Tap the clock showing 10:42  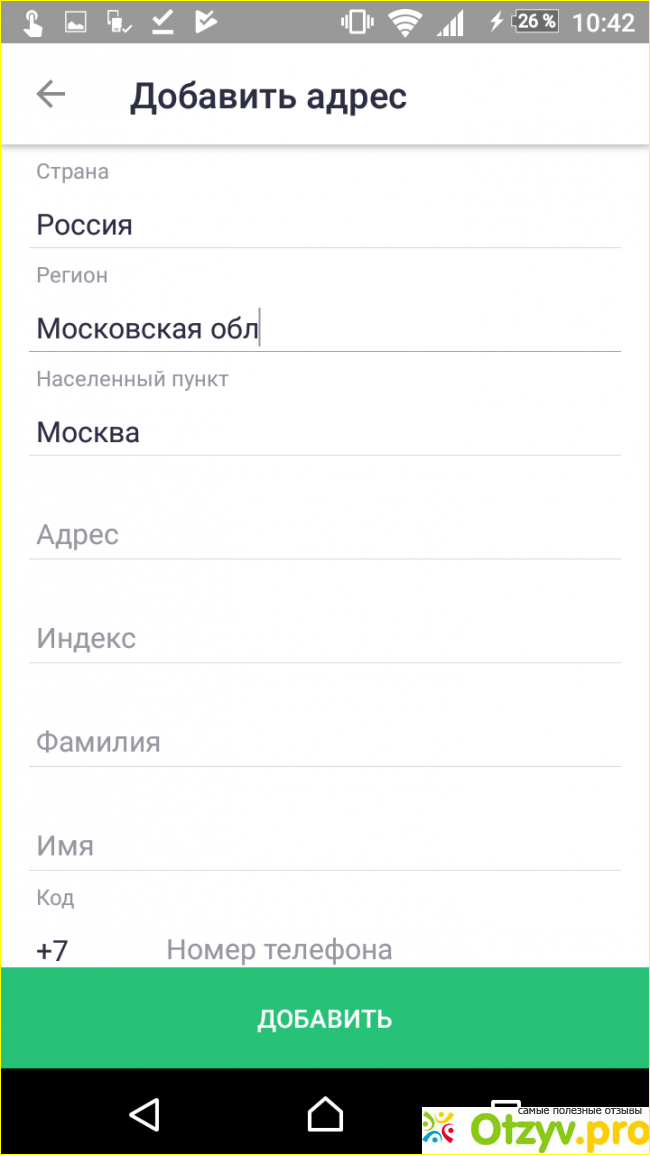tap(603, 22)
